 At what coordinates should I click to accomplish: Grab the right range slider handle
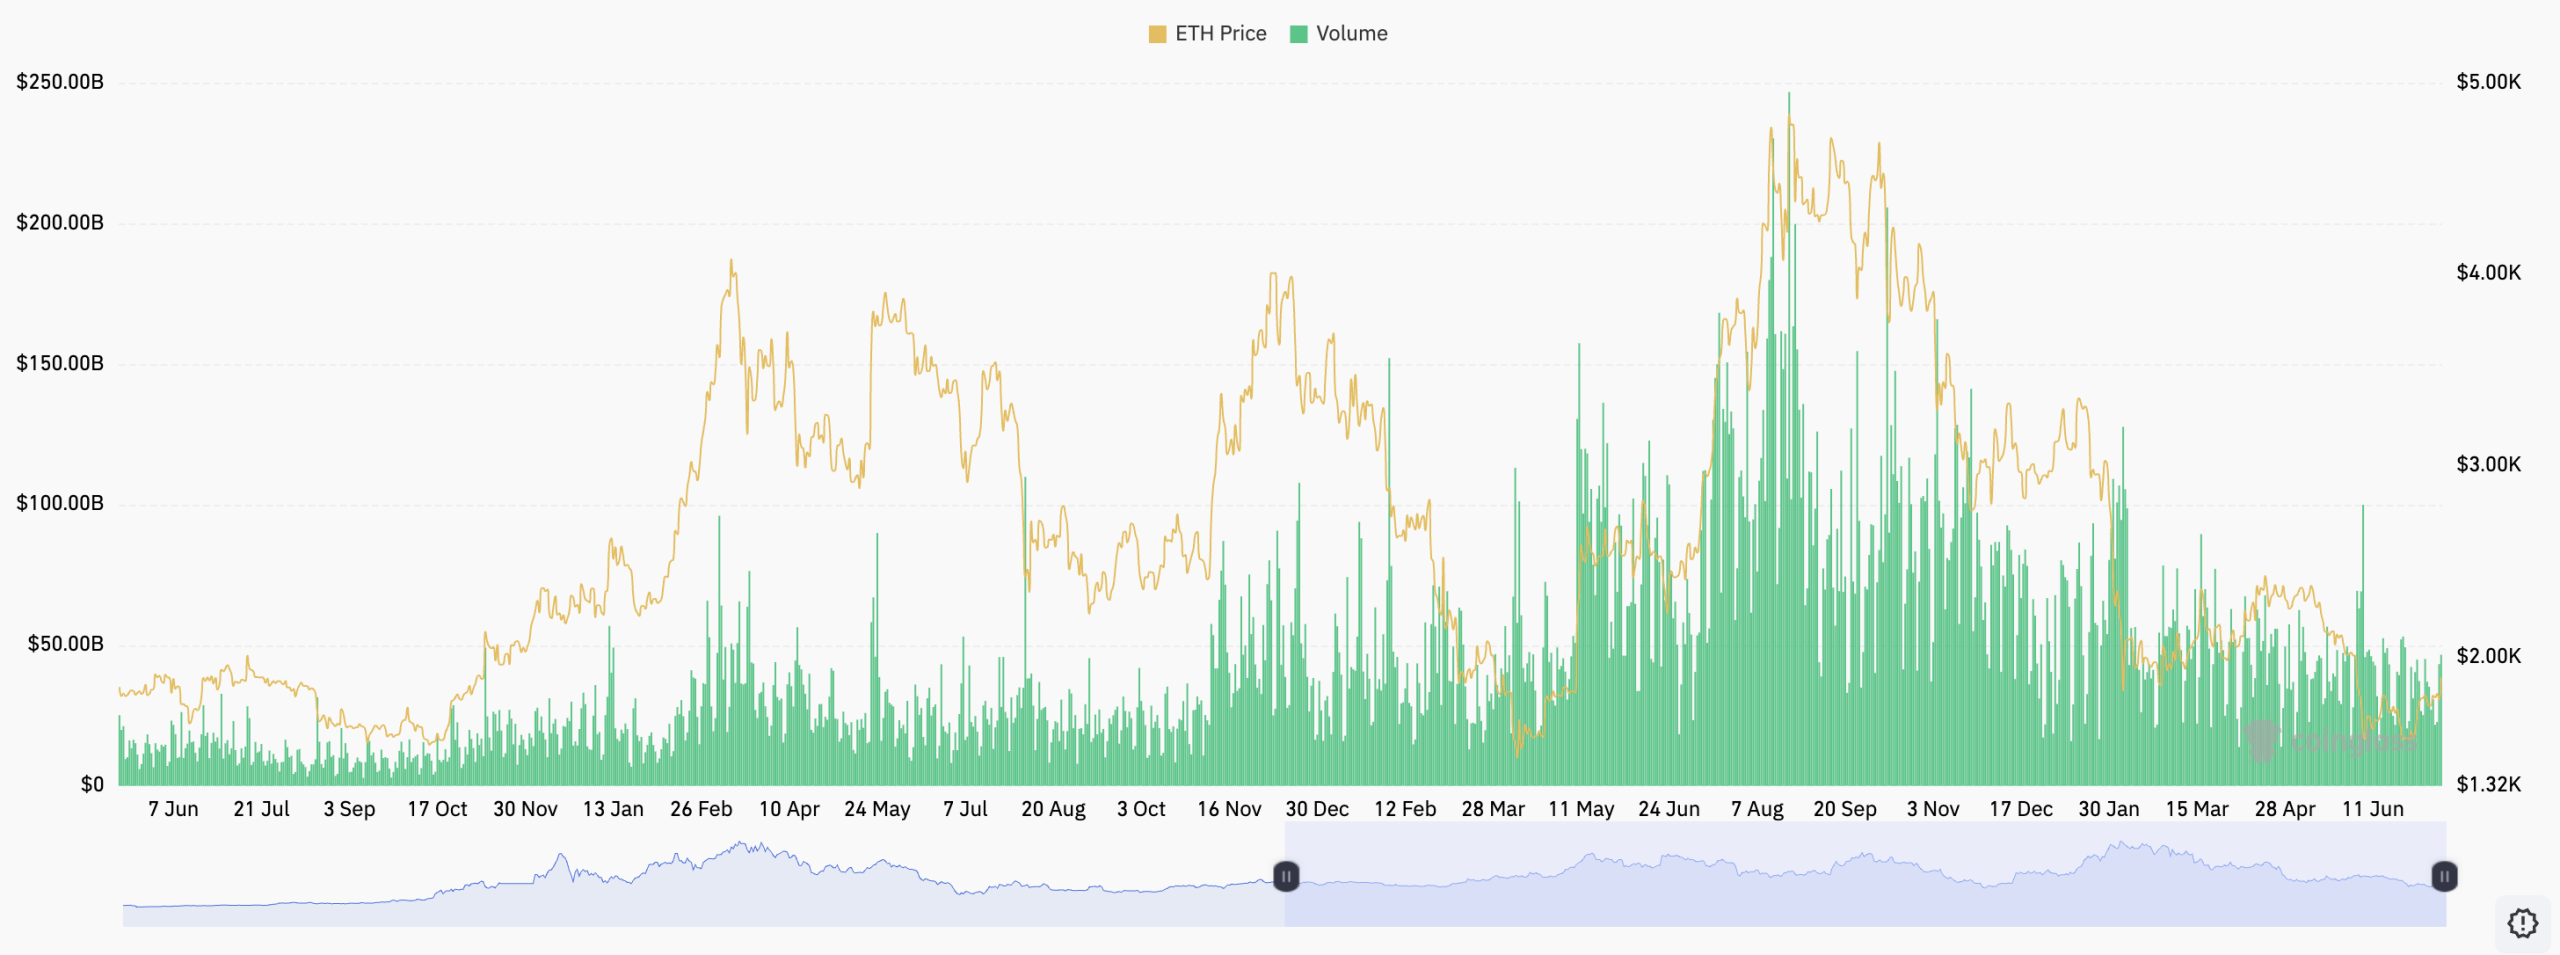pos(2444,876)
